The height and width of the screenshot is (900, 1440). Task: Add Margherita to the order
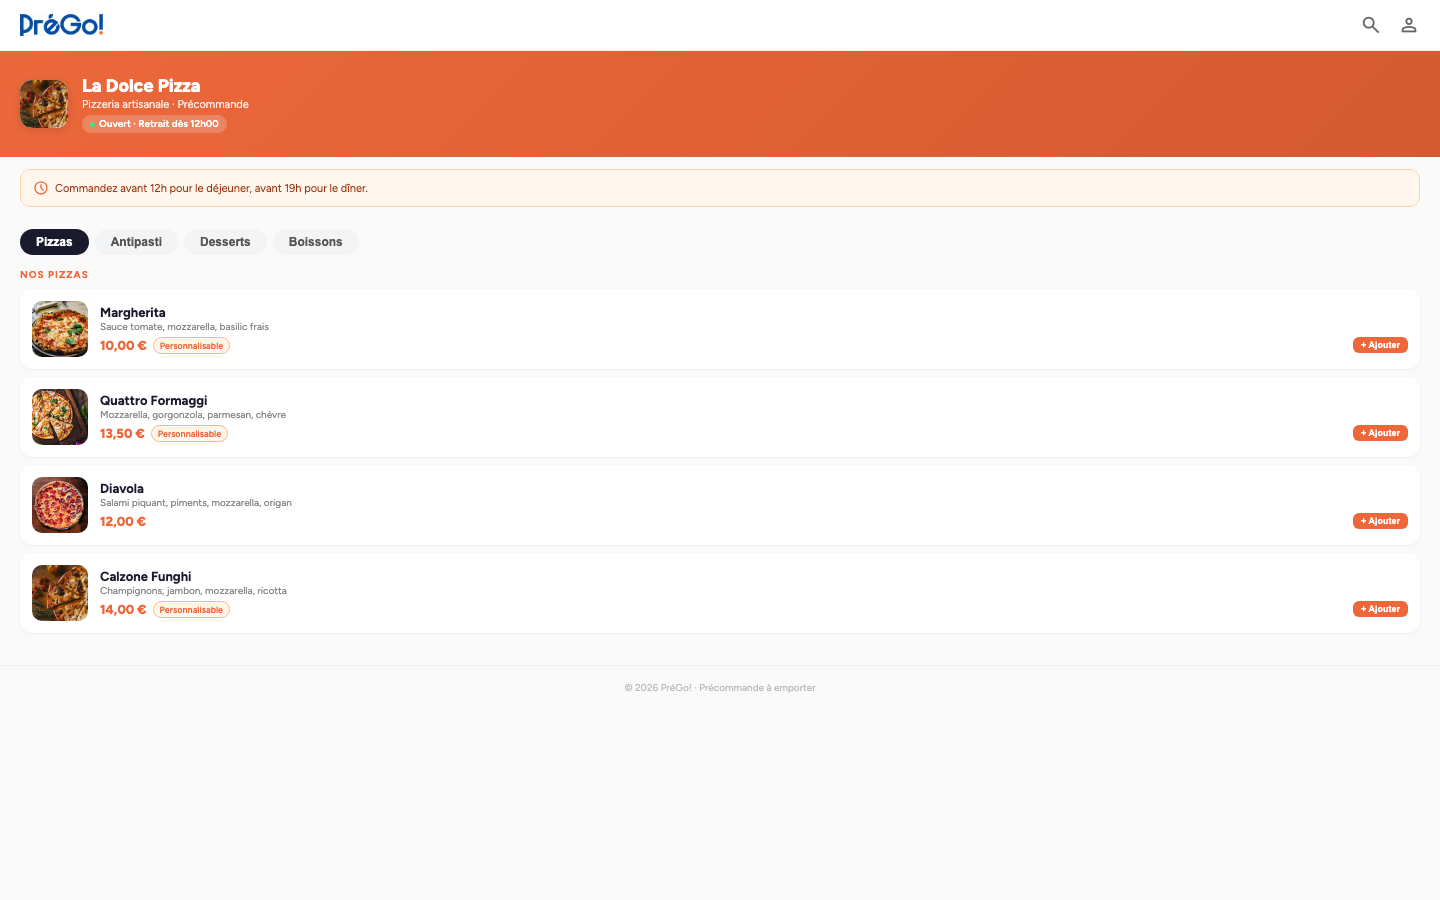point(1380,345)
